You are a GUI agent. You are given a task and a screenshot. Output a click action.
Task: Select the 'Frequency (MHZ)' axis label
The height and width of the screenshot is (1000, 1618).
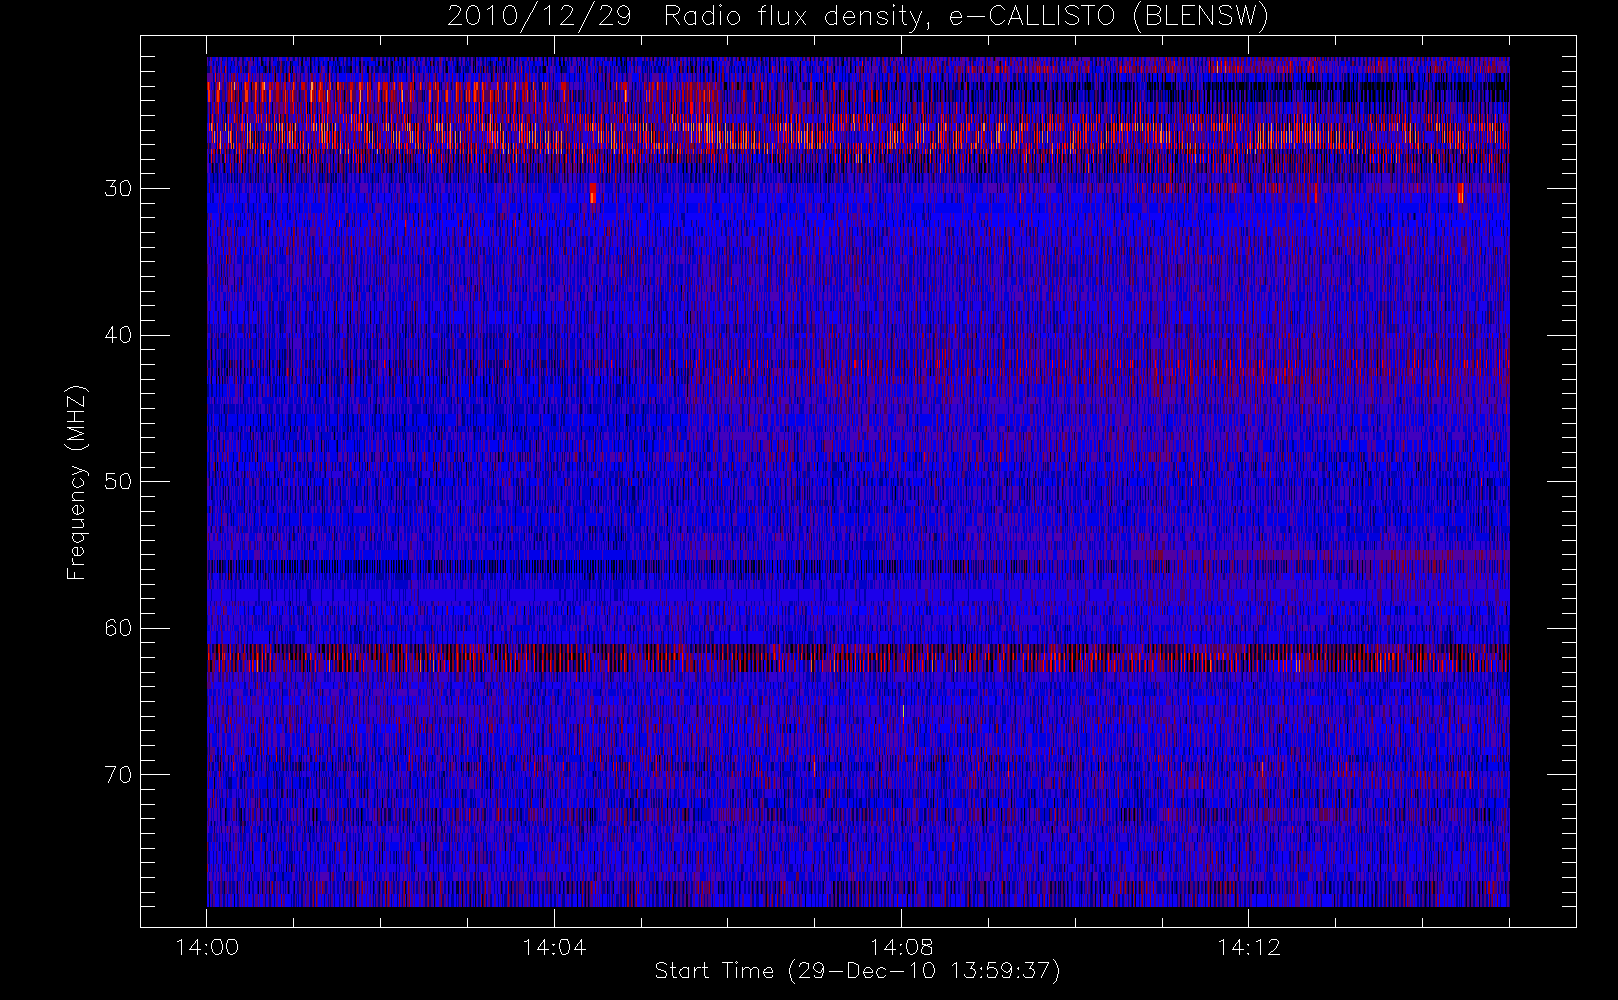pyautogui.click(x=77, y=482)
